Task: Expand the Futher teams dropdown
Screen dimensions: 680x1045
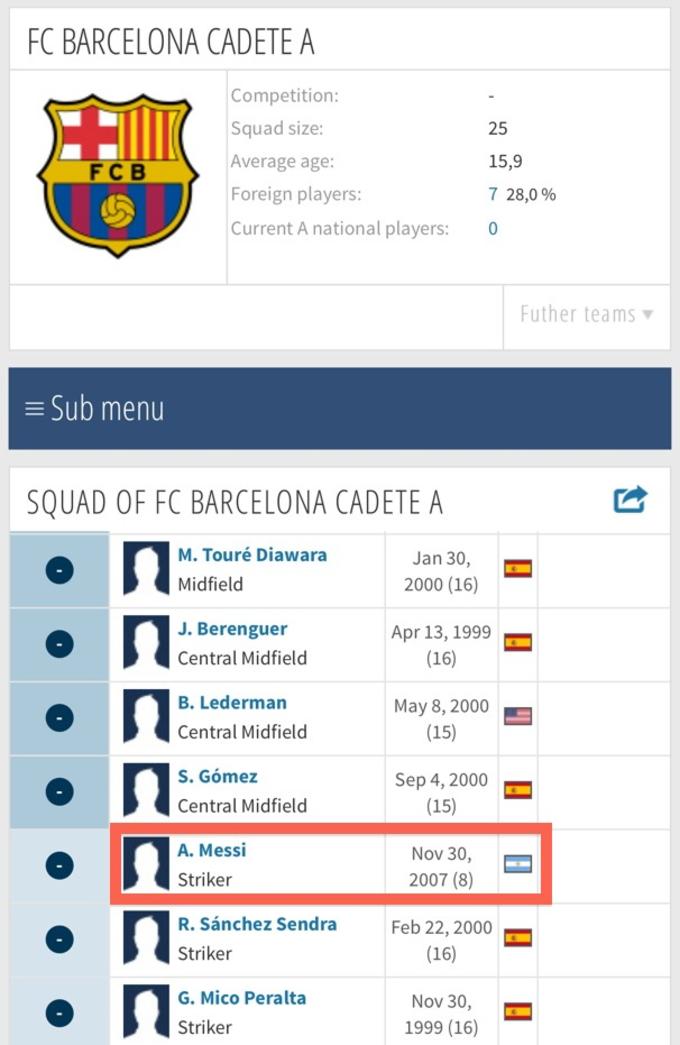Action: (587, 314)
